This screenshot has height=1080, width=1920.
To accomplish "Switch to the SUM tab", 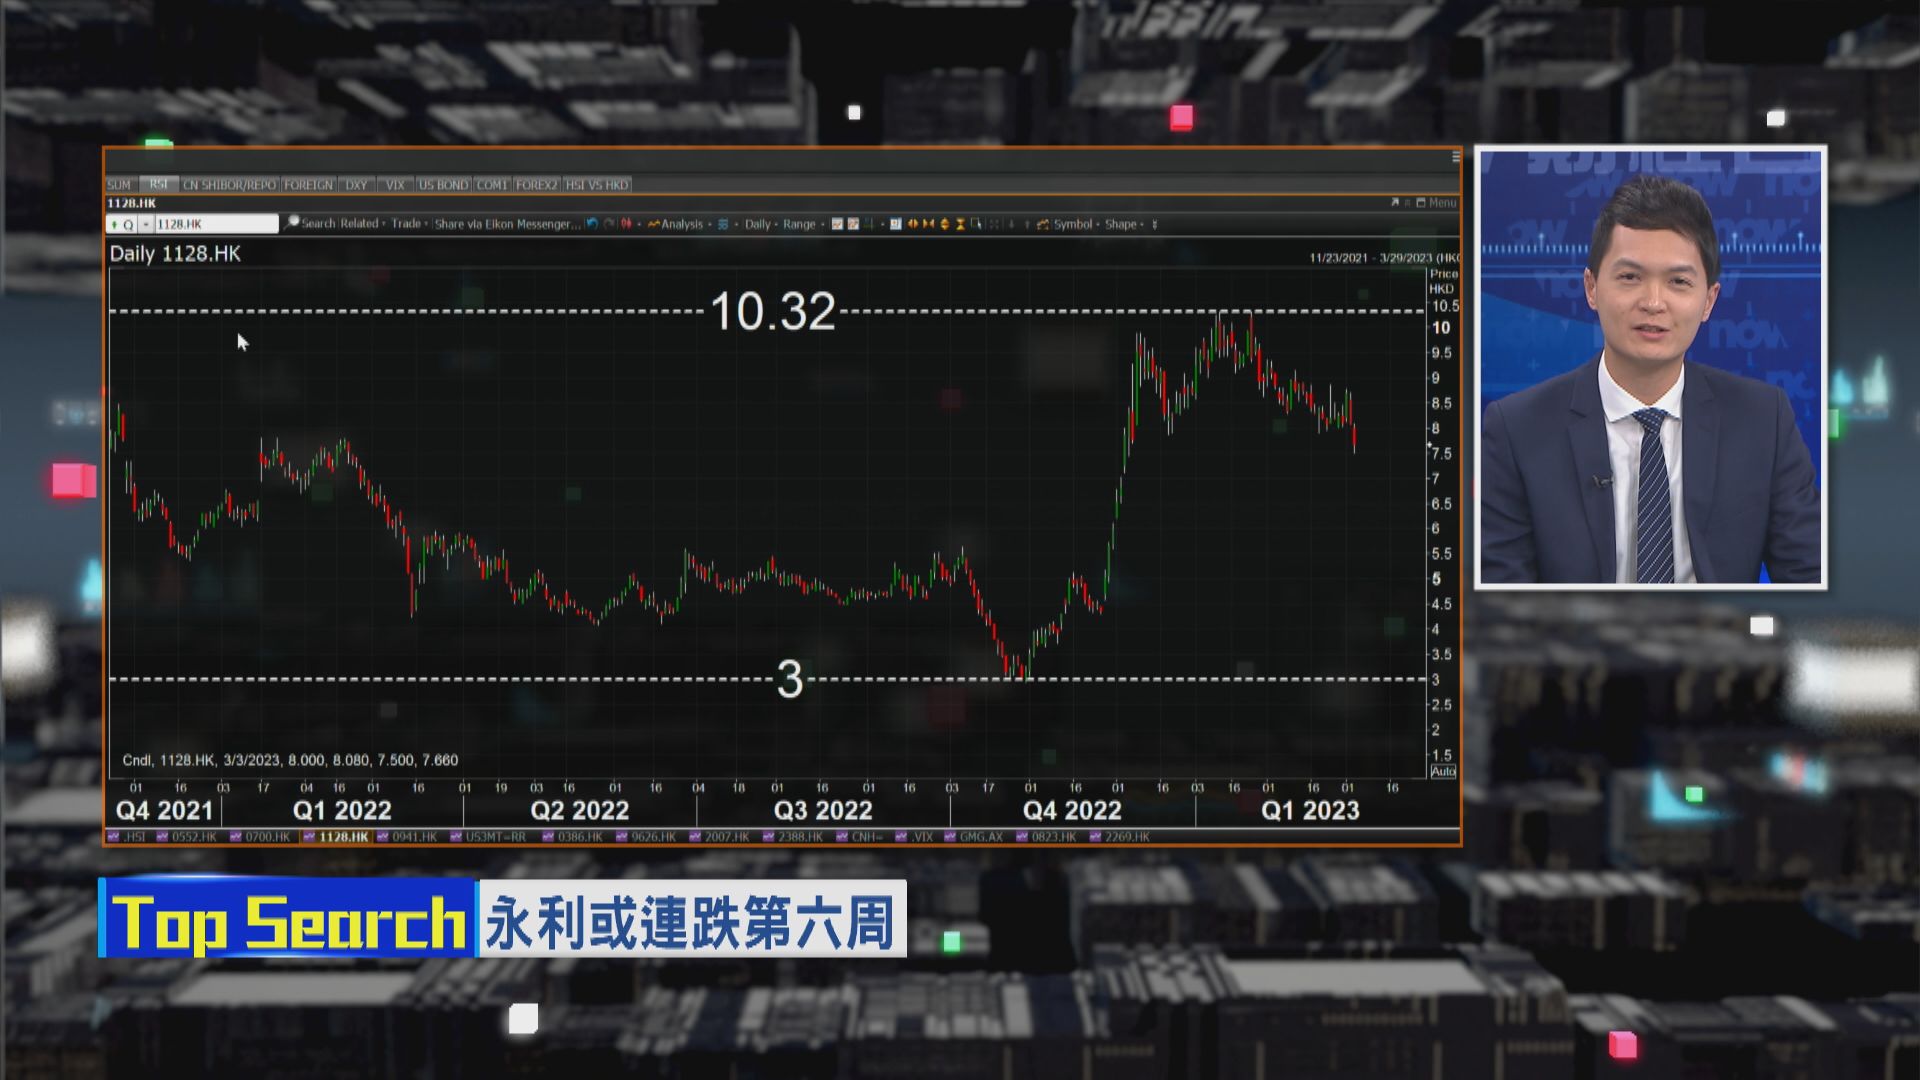I will pyautogui.click(x=120, y=185).
